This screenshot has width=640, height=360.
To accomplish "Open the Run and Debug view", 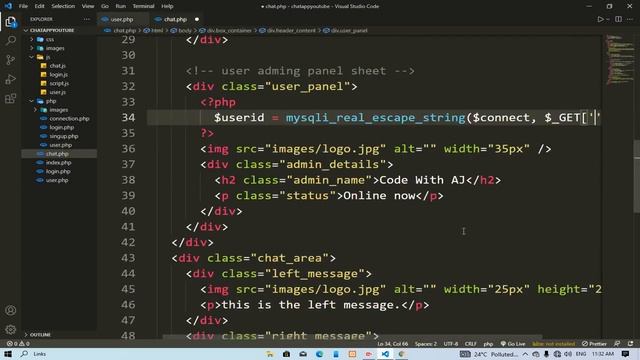I will point(11,79).
